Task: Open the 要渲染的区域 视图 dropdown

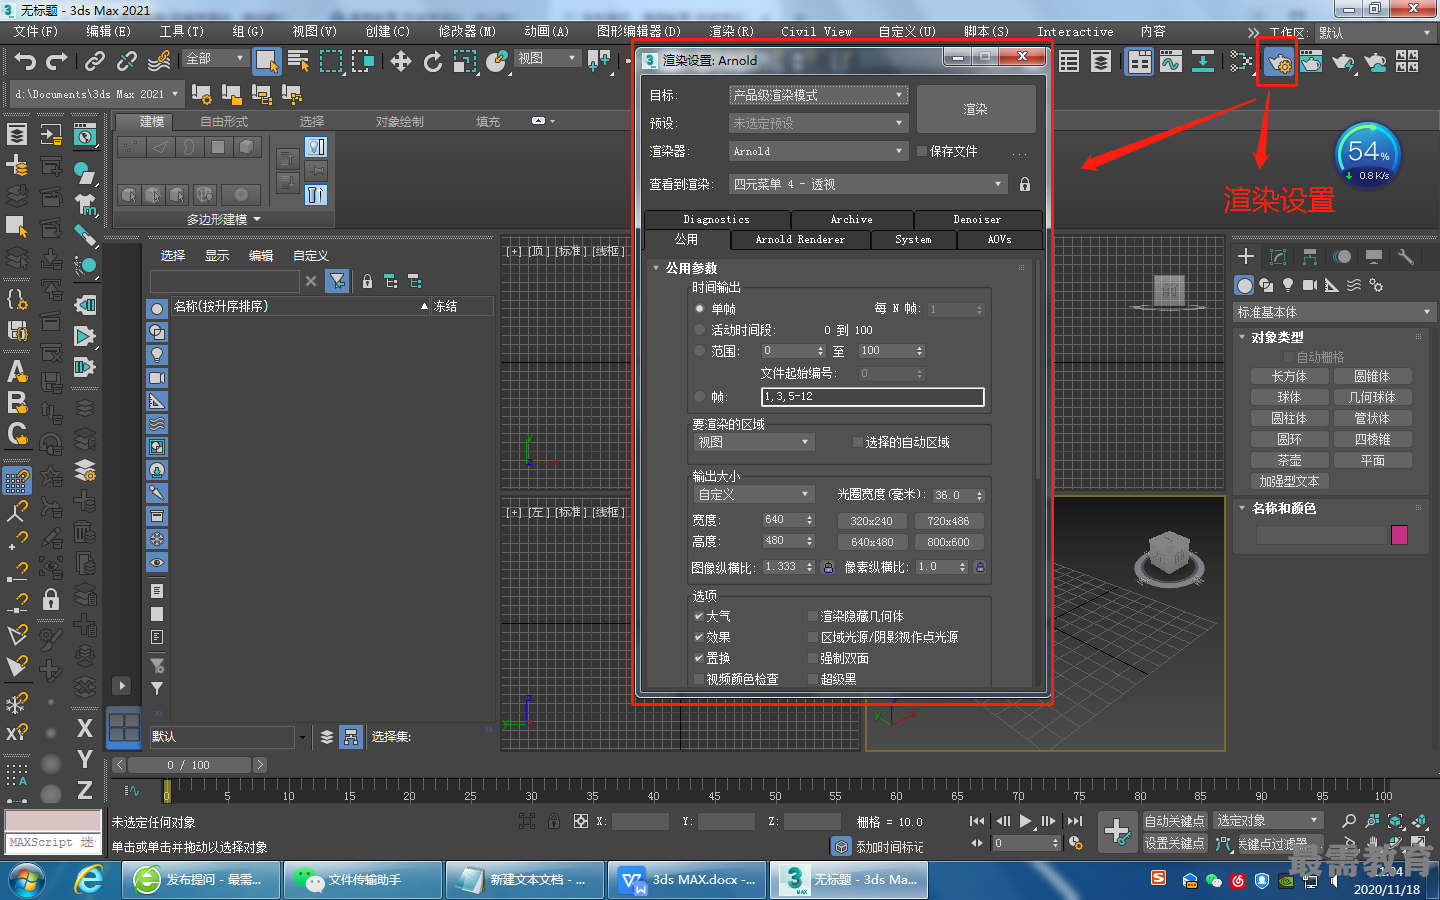Action: (754, 442)
